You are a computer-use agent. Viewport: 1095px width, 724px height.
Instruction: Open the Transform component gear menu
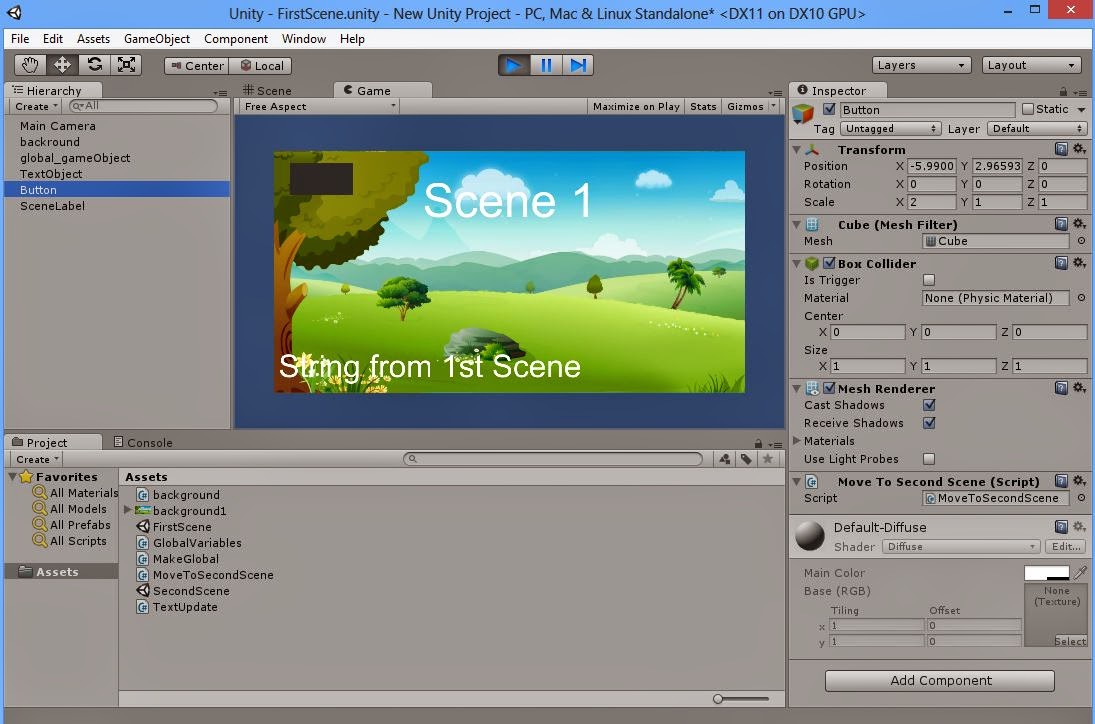[x=1076, y=148]
